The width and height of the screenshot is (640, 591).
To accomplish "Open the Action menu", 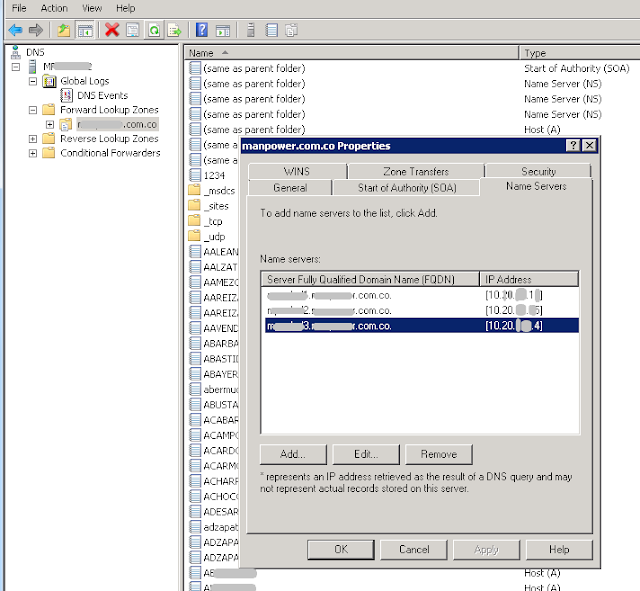I will tap(54, 8).
